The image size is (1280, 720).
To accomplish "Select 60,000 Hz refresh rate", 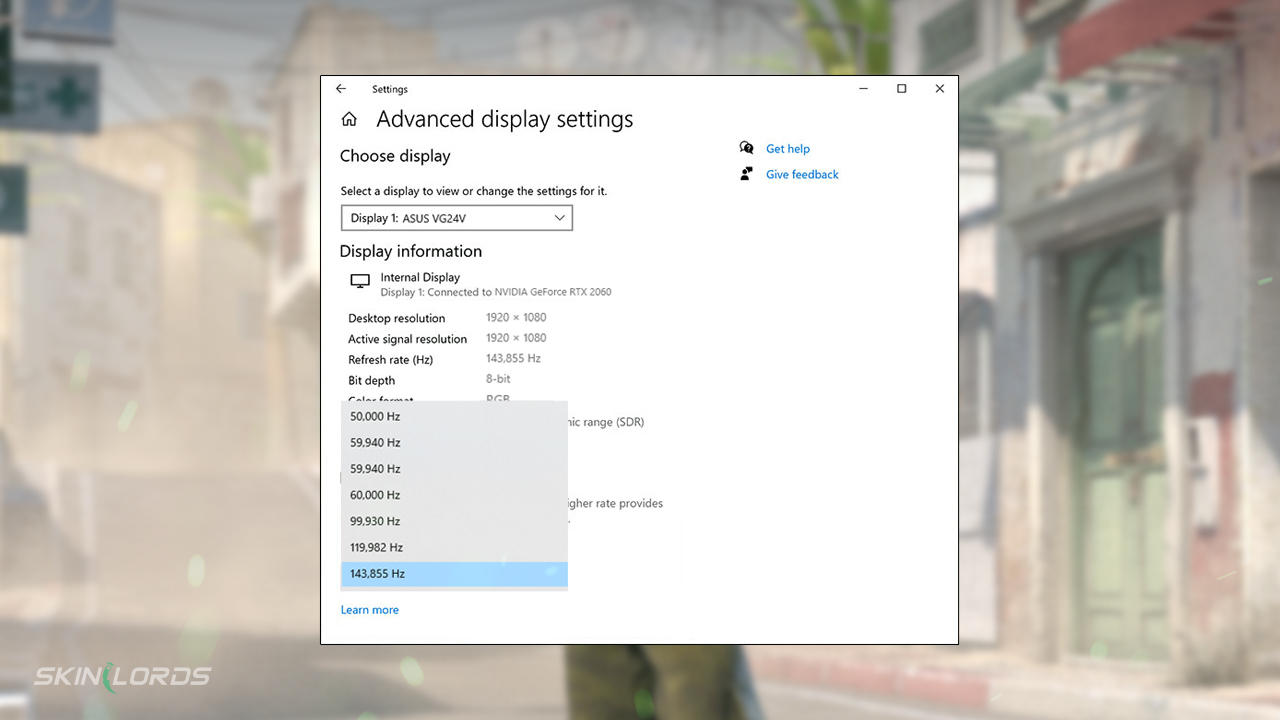I will pyautogui.click(x=454, y=495).
